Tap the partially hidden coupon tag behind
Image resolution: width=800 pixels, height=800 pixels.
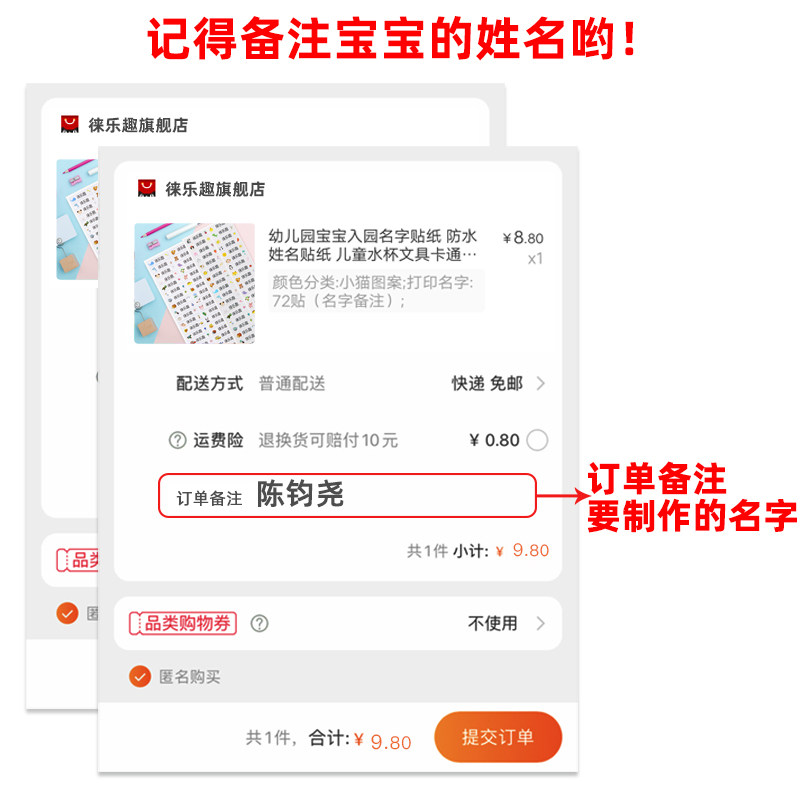tap(77, 560)
